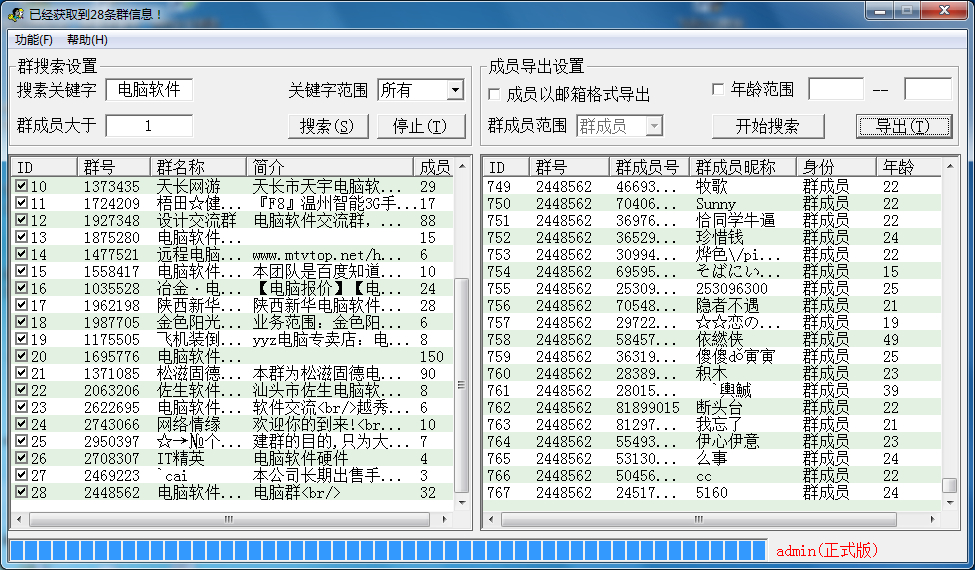Image resolution: width=975 pixels, height=570 pixels.
Task: Click the left list horizontal scrollbar
Action: (x=230, y=520)
